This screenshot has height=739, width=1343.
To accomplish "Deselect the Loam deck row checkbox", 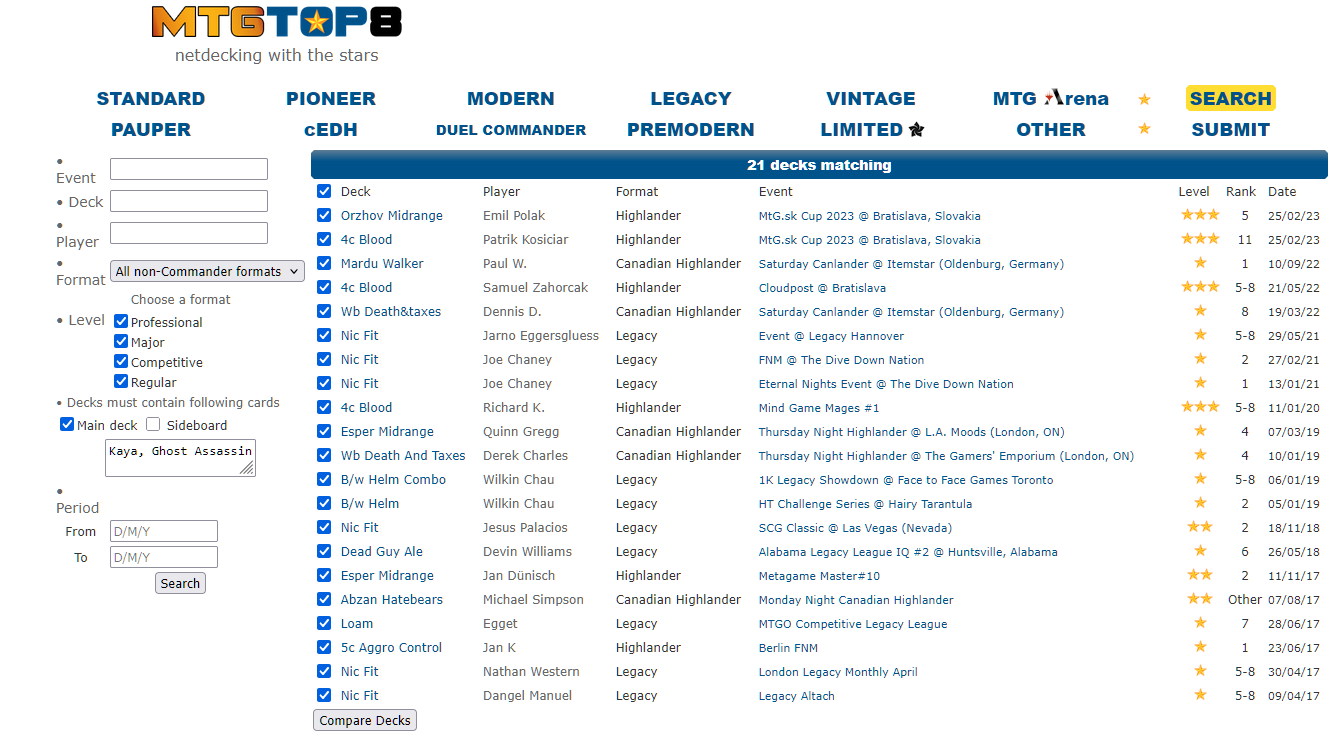I will pyautogui.click(x=324, y=623).
